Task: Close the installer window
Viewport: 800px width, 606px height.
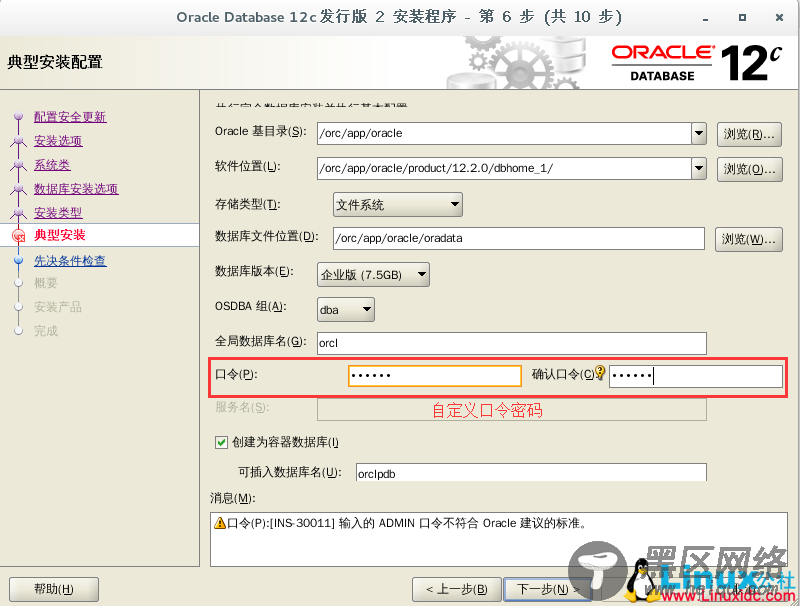Action: click(779, 17)
